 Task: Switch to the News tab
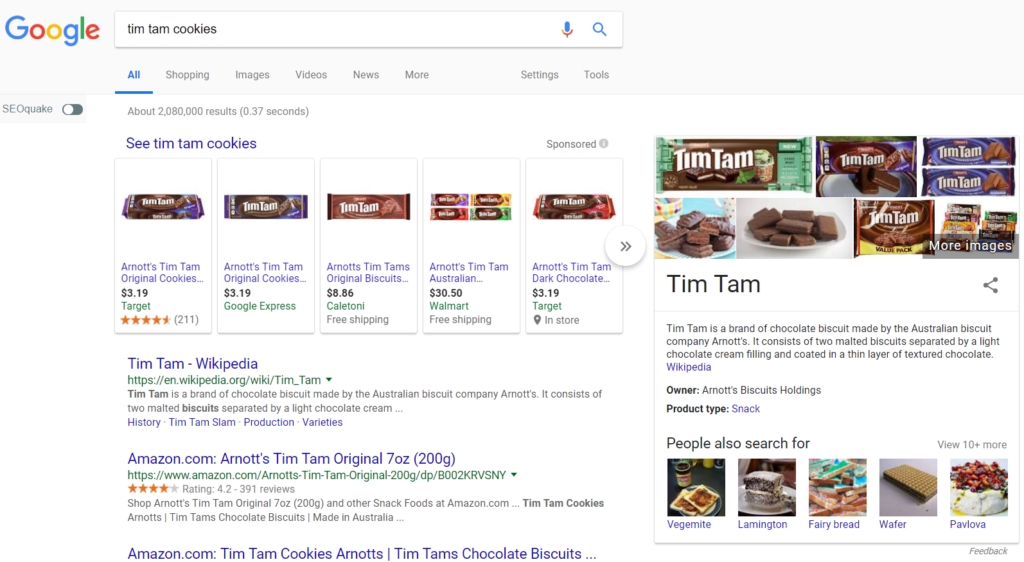tap(366, 75)
